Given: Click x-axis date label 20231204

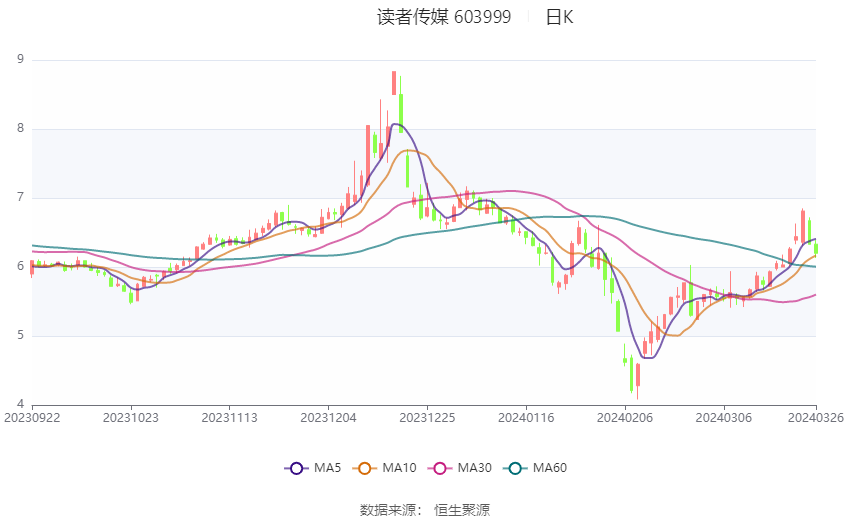Looking at the screenshot, I should [x=329, y=418].
